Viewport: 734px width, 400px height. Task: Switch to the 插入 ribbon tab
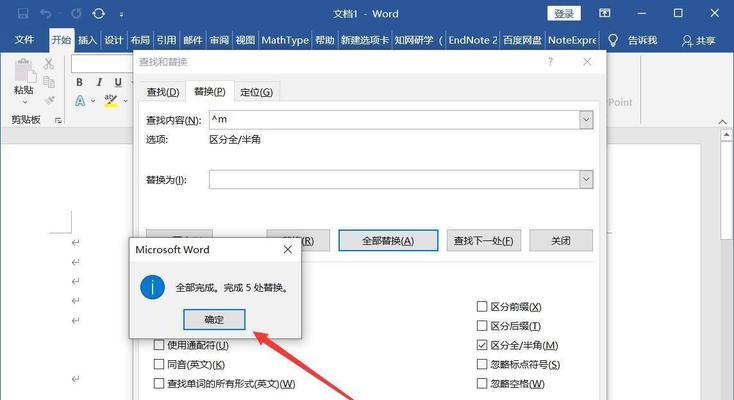coord(87,40)
